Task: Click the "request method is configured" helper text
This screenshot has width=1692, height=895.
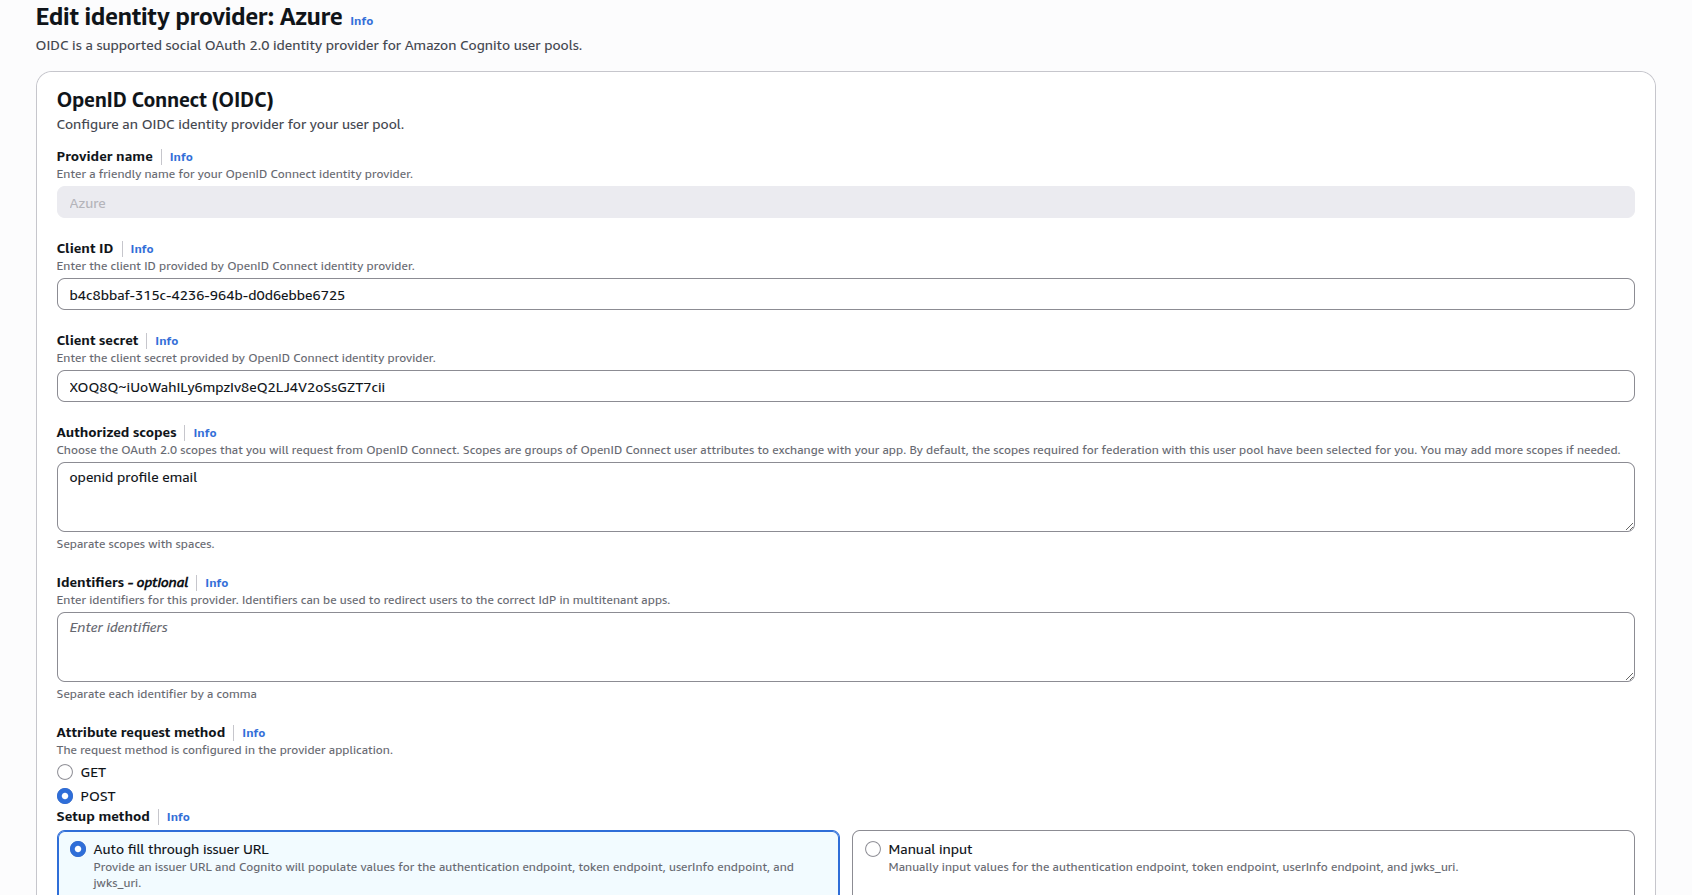Action: (225, 750)
